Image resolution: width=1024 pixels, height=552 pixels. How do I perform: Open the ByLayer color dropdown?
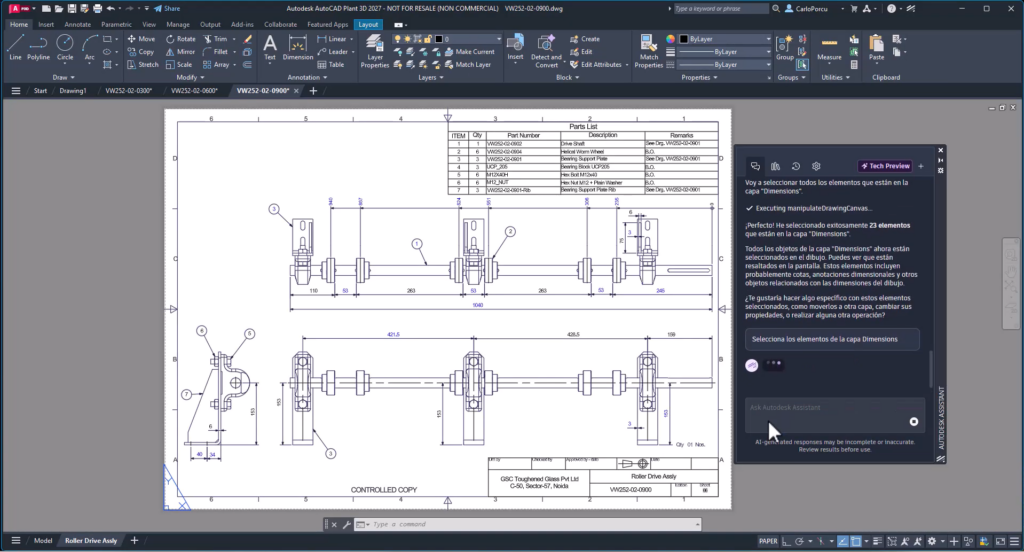[x=768, y=39]
